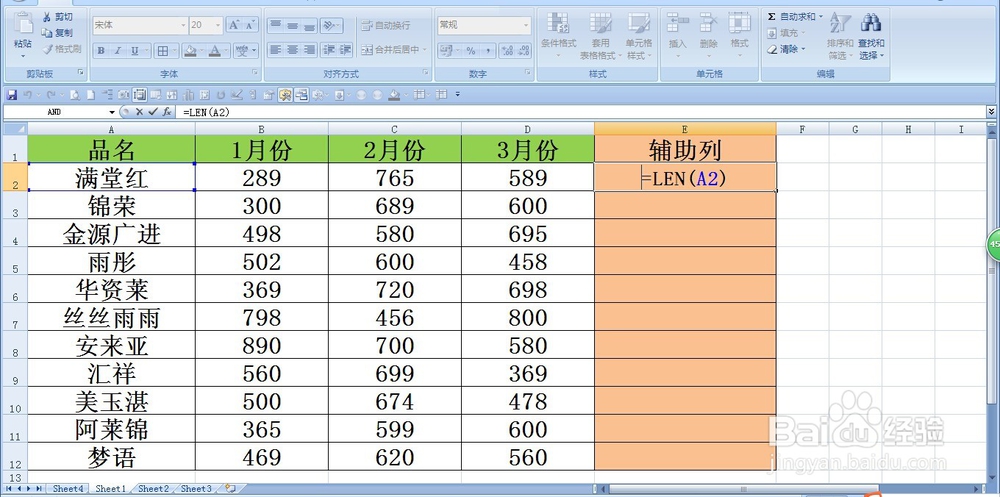Toggle right text alignment
1000x497 pixels.
click(x=309, y=49)
